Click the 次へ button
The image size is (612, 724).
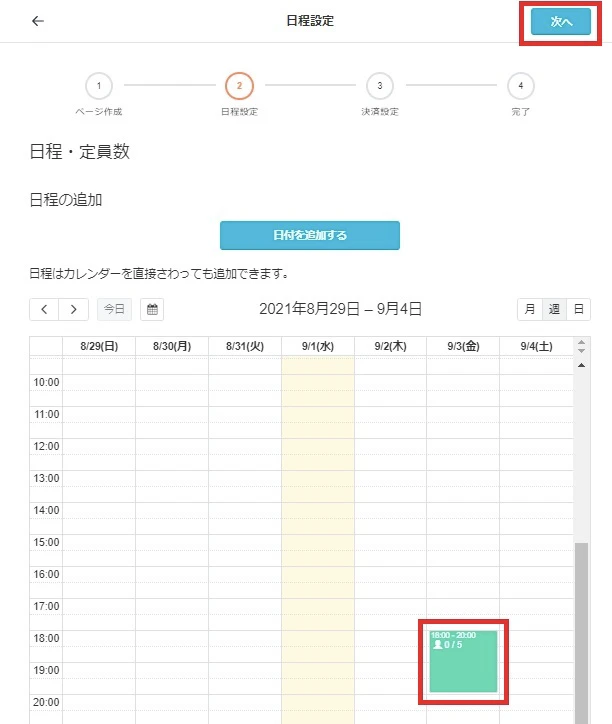561,22
